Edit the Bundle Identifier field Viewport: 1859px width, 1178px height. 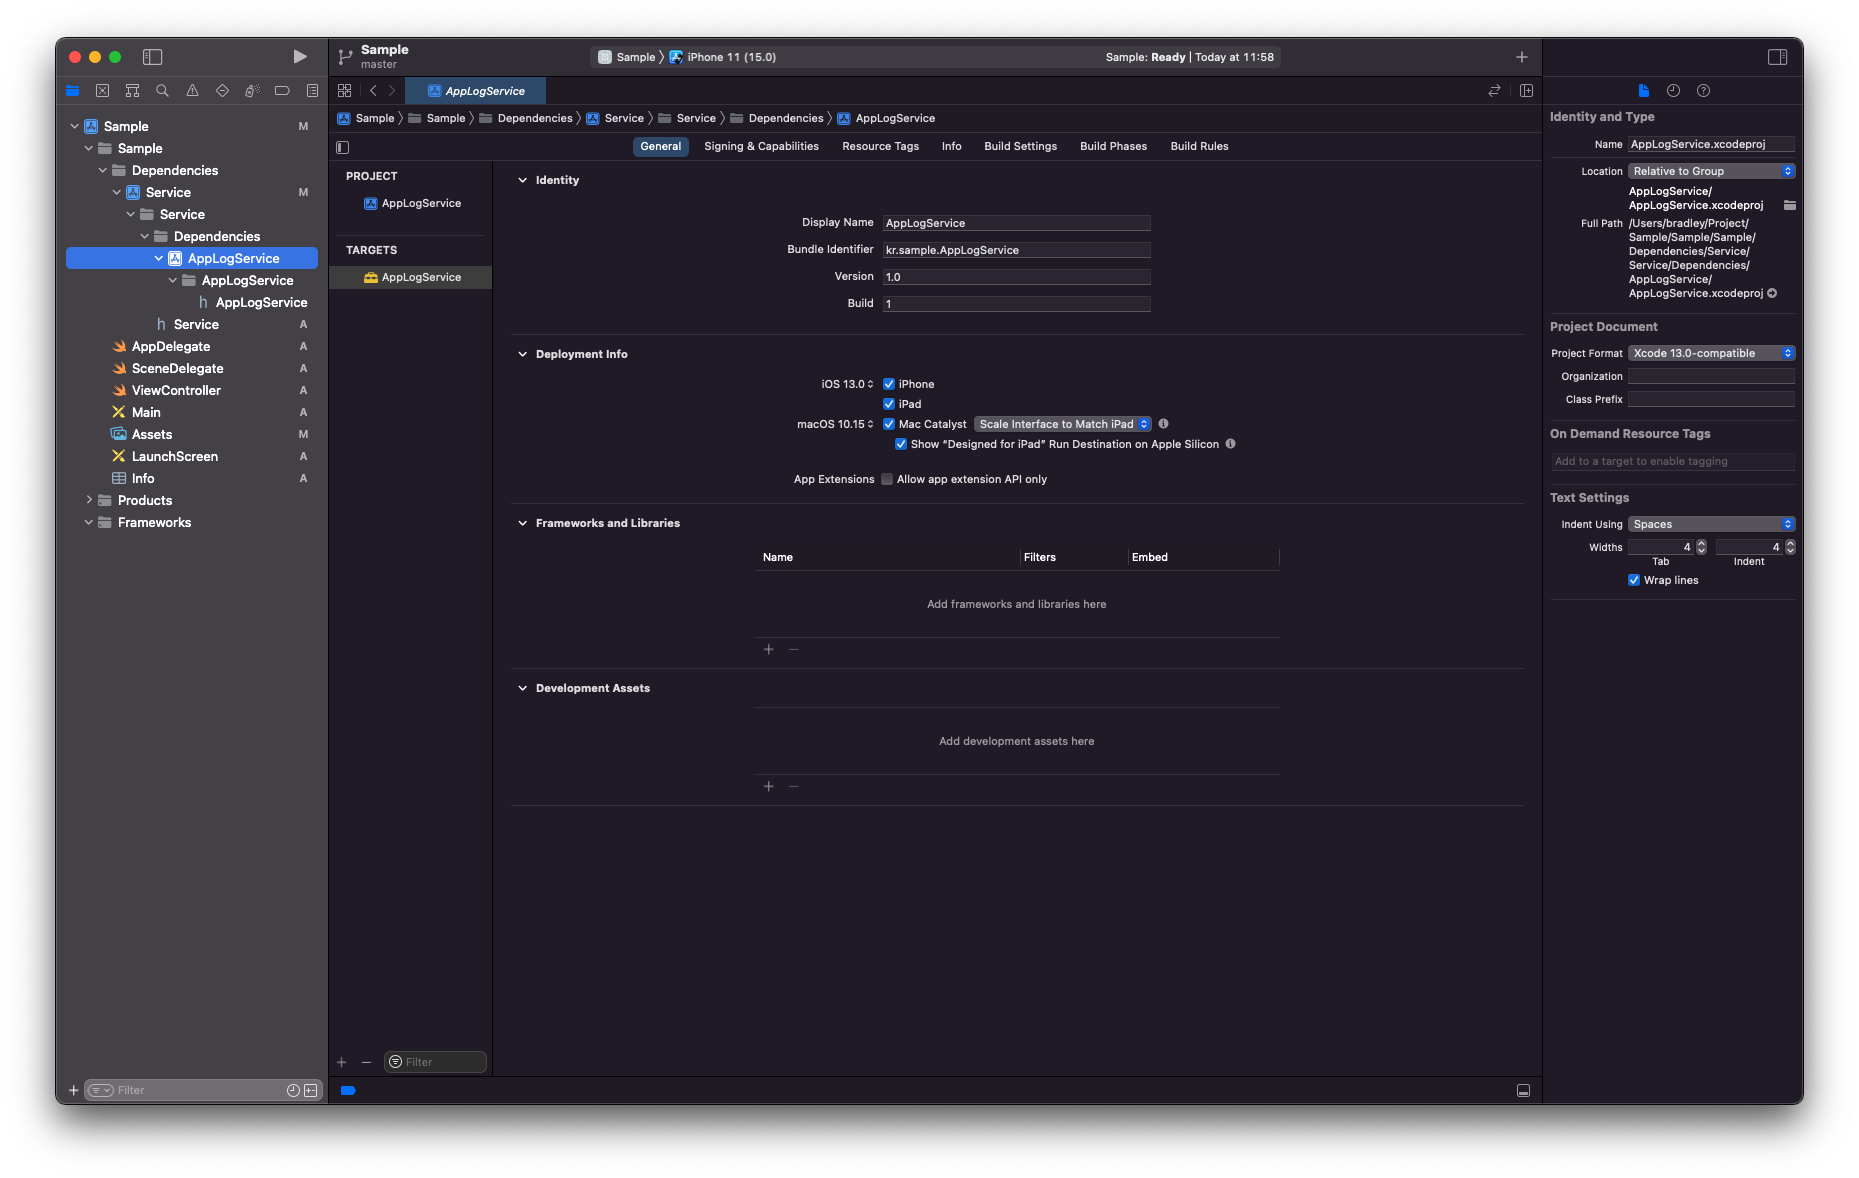1016,250
